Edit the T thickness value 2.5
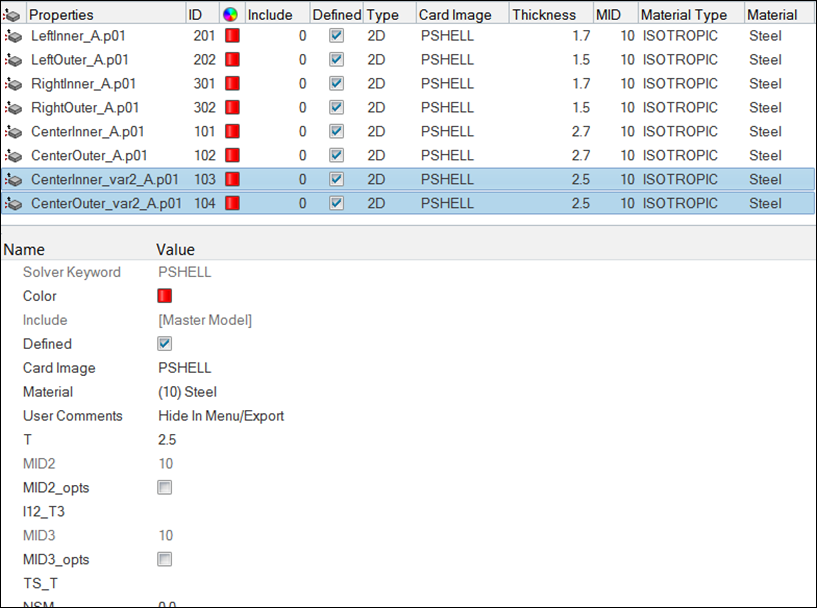The height and width of the screenshot is (609, 820). [x=168, y=440]
